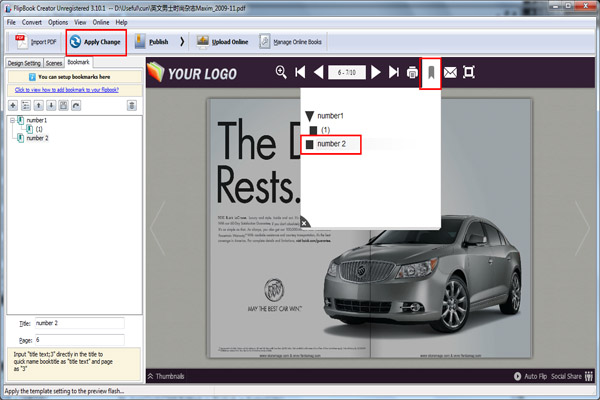Click the YOUR LOGO image
Screen dimensions: 600x400
192,73
